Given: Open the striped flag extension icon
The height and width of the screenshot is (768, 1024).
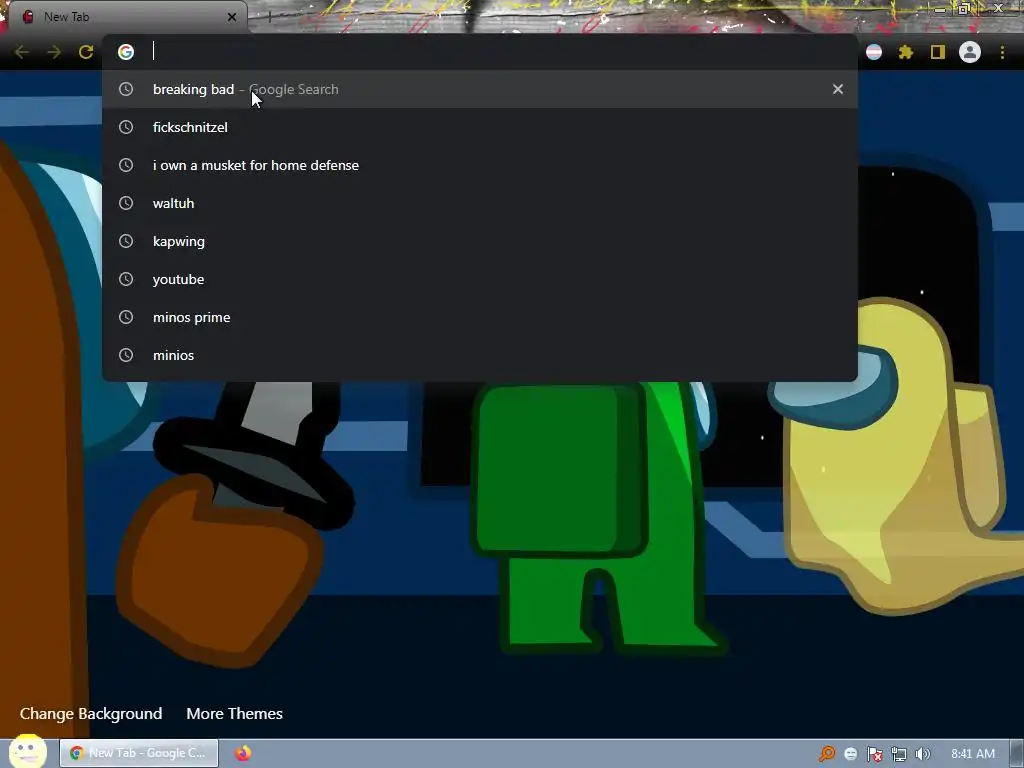Looking at the screenshot, I should 874,52.
